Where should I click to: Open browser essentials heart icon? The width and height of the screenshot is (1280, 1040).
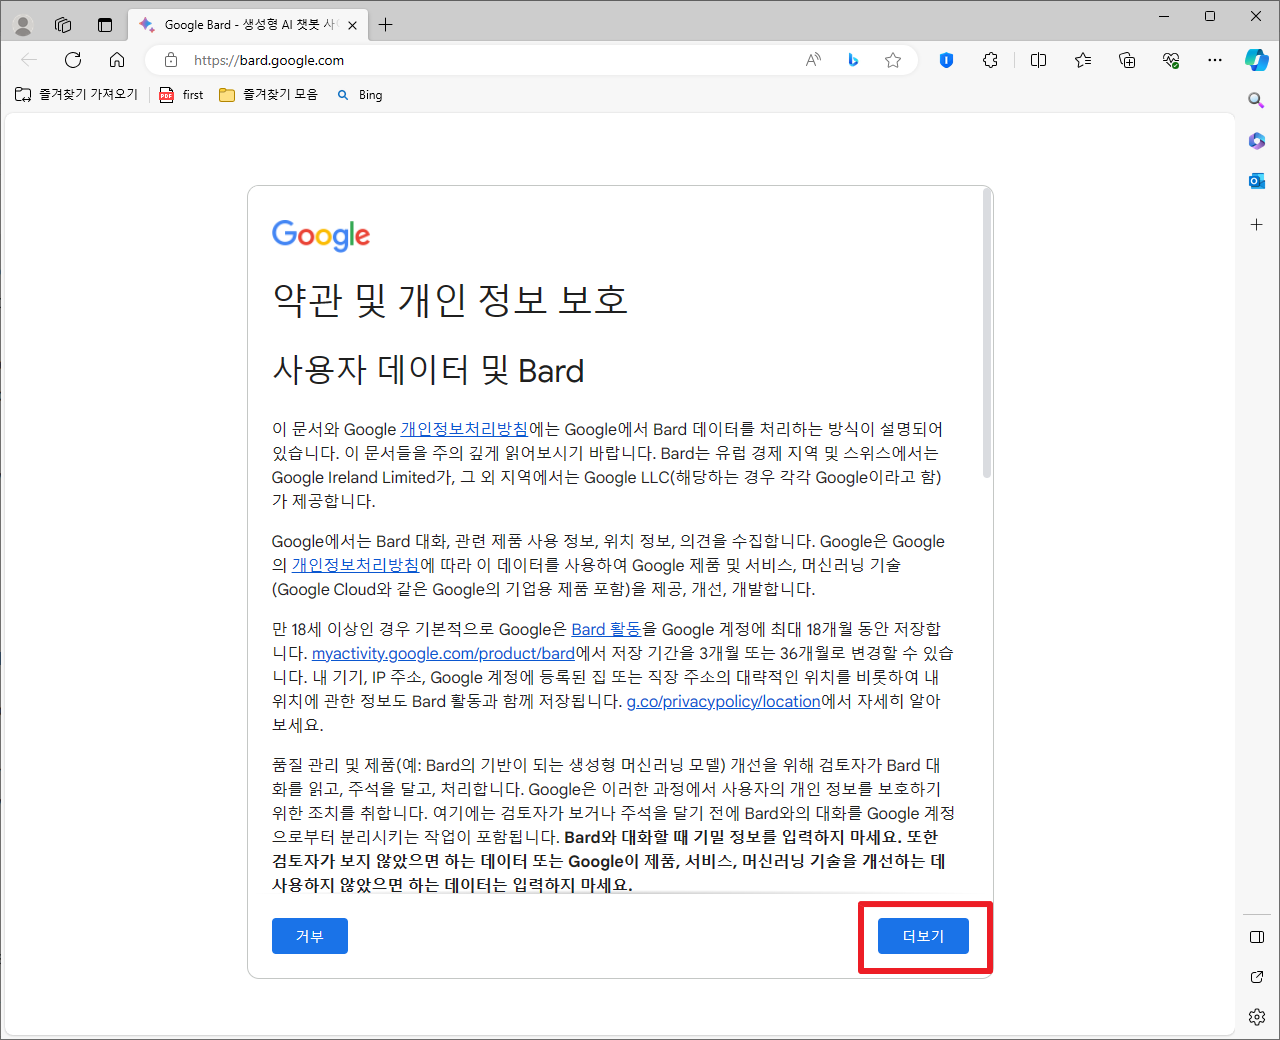[1171, 60]
